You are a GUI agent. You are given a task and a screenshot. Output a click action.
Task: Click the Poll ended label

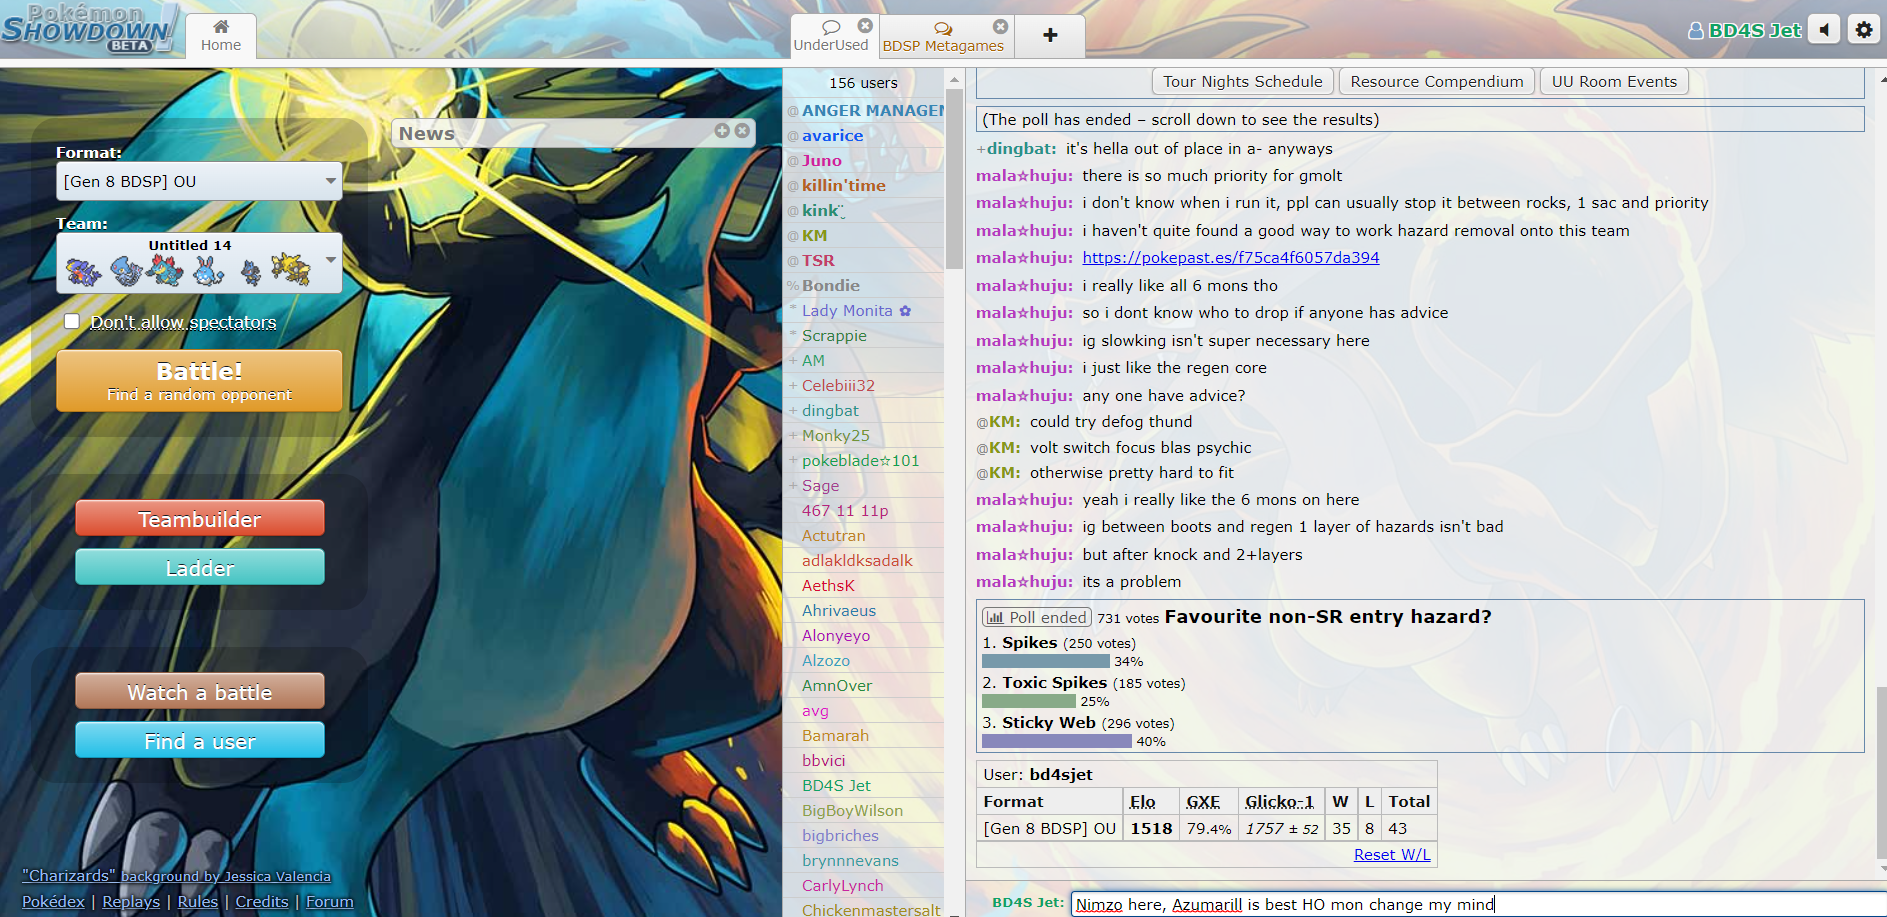(x=1037, y=617)
